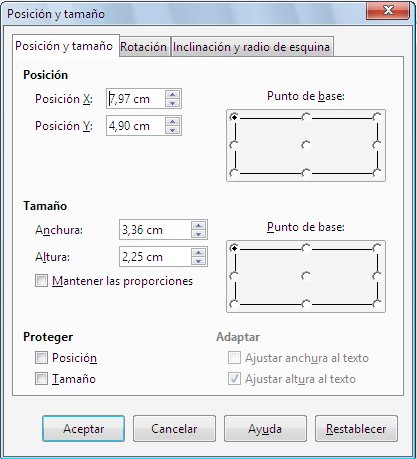Check the Tamaño option under Proteger
417x459 pixels.
pyautogui.click(x=41, y=379)
